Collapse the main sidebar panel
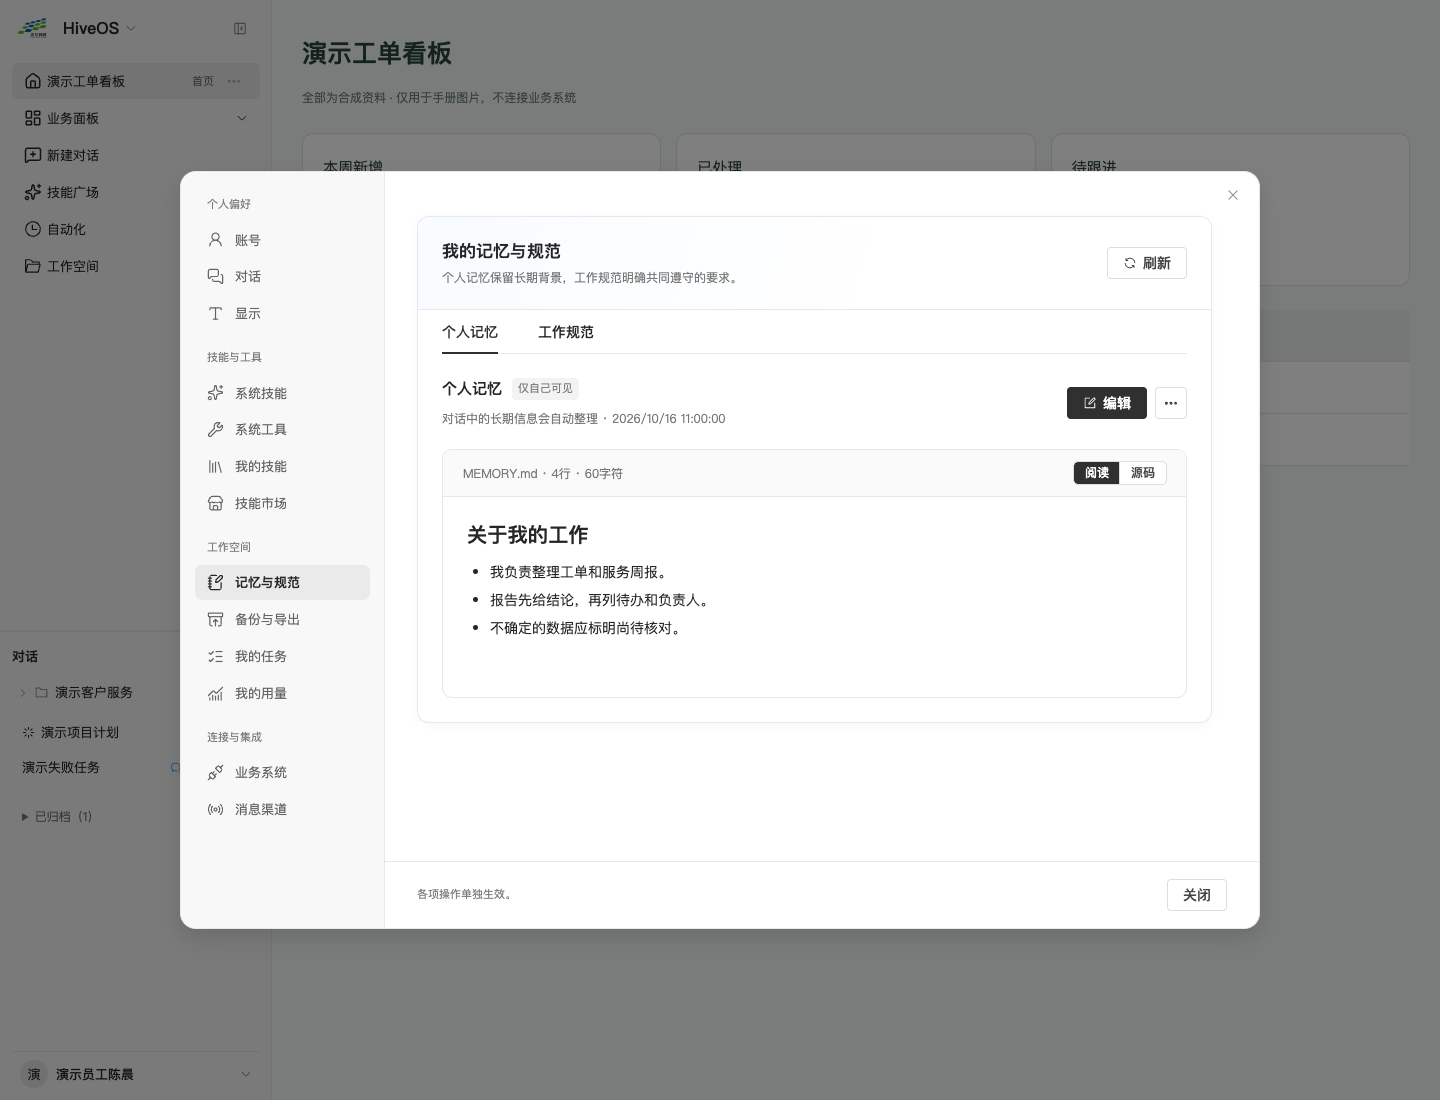 pyautogui.click(x=240, y=29)
